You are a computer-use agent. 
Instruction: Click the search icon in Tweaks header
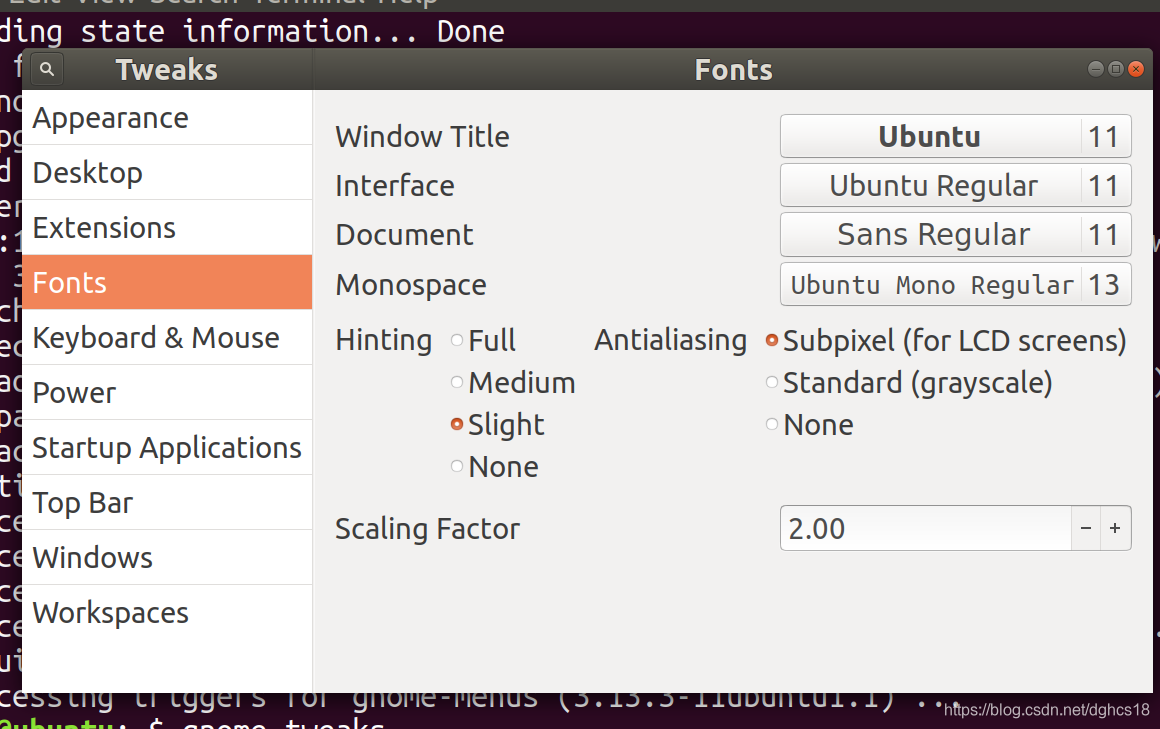47,70
